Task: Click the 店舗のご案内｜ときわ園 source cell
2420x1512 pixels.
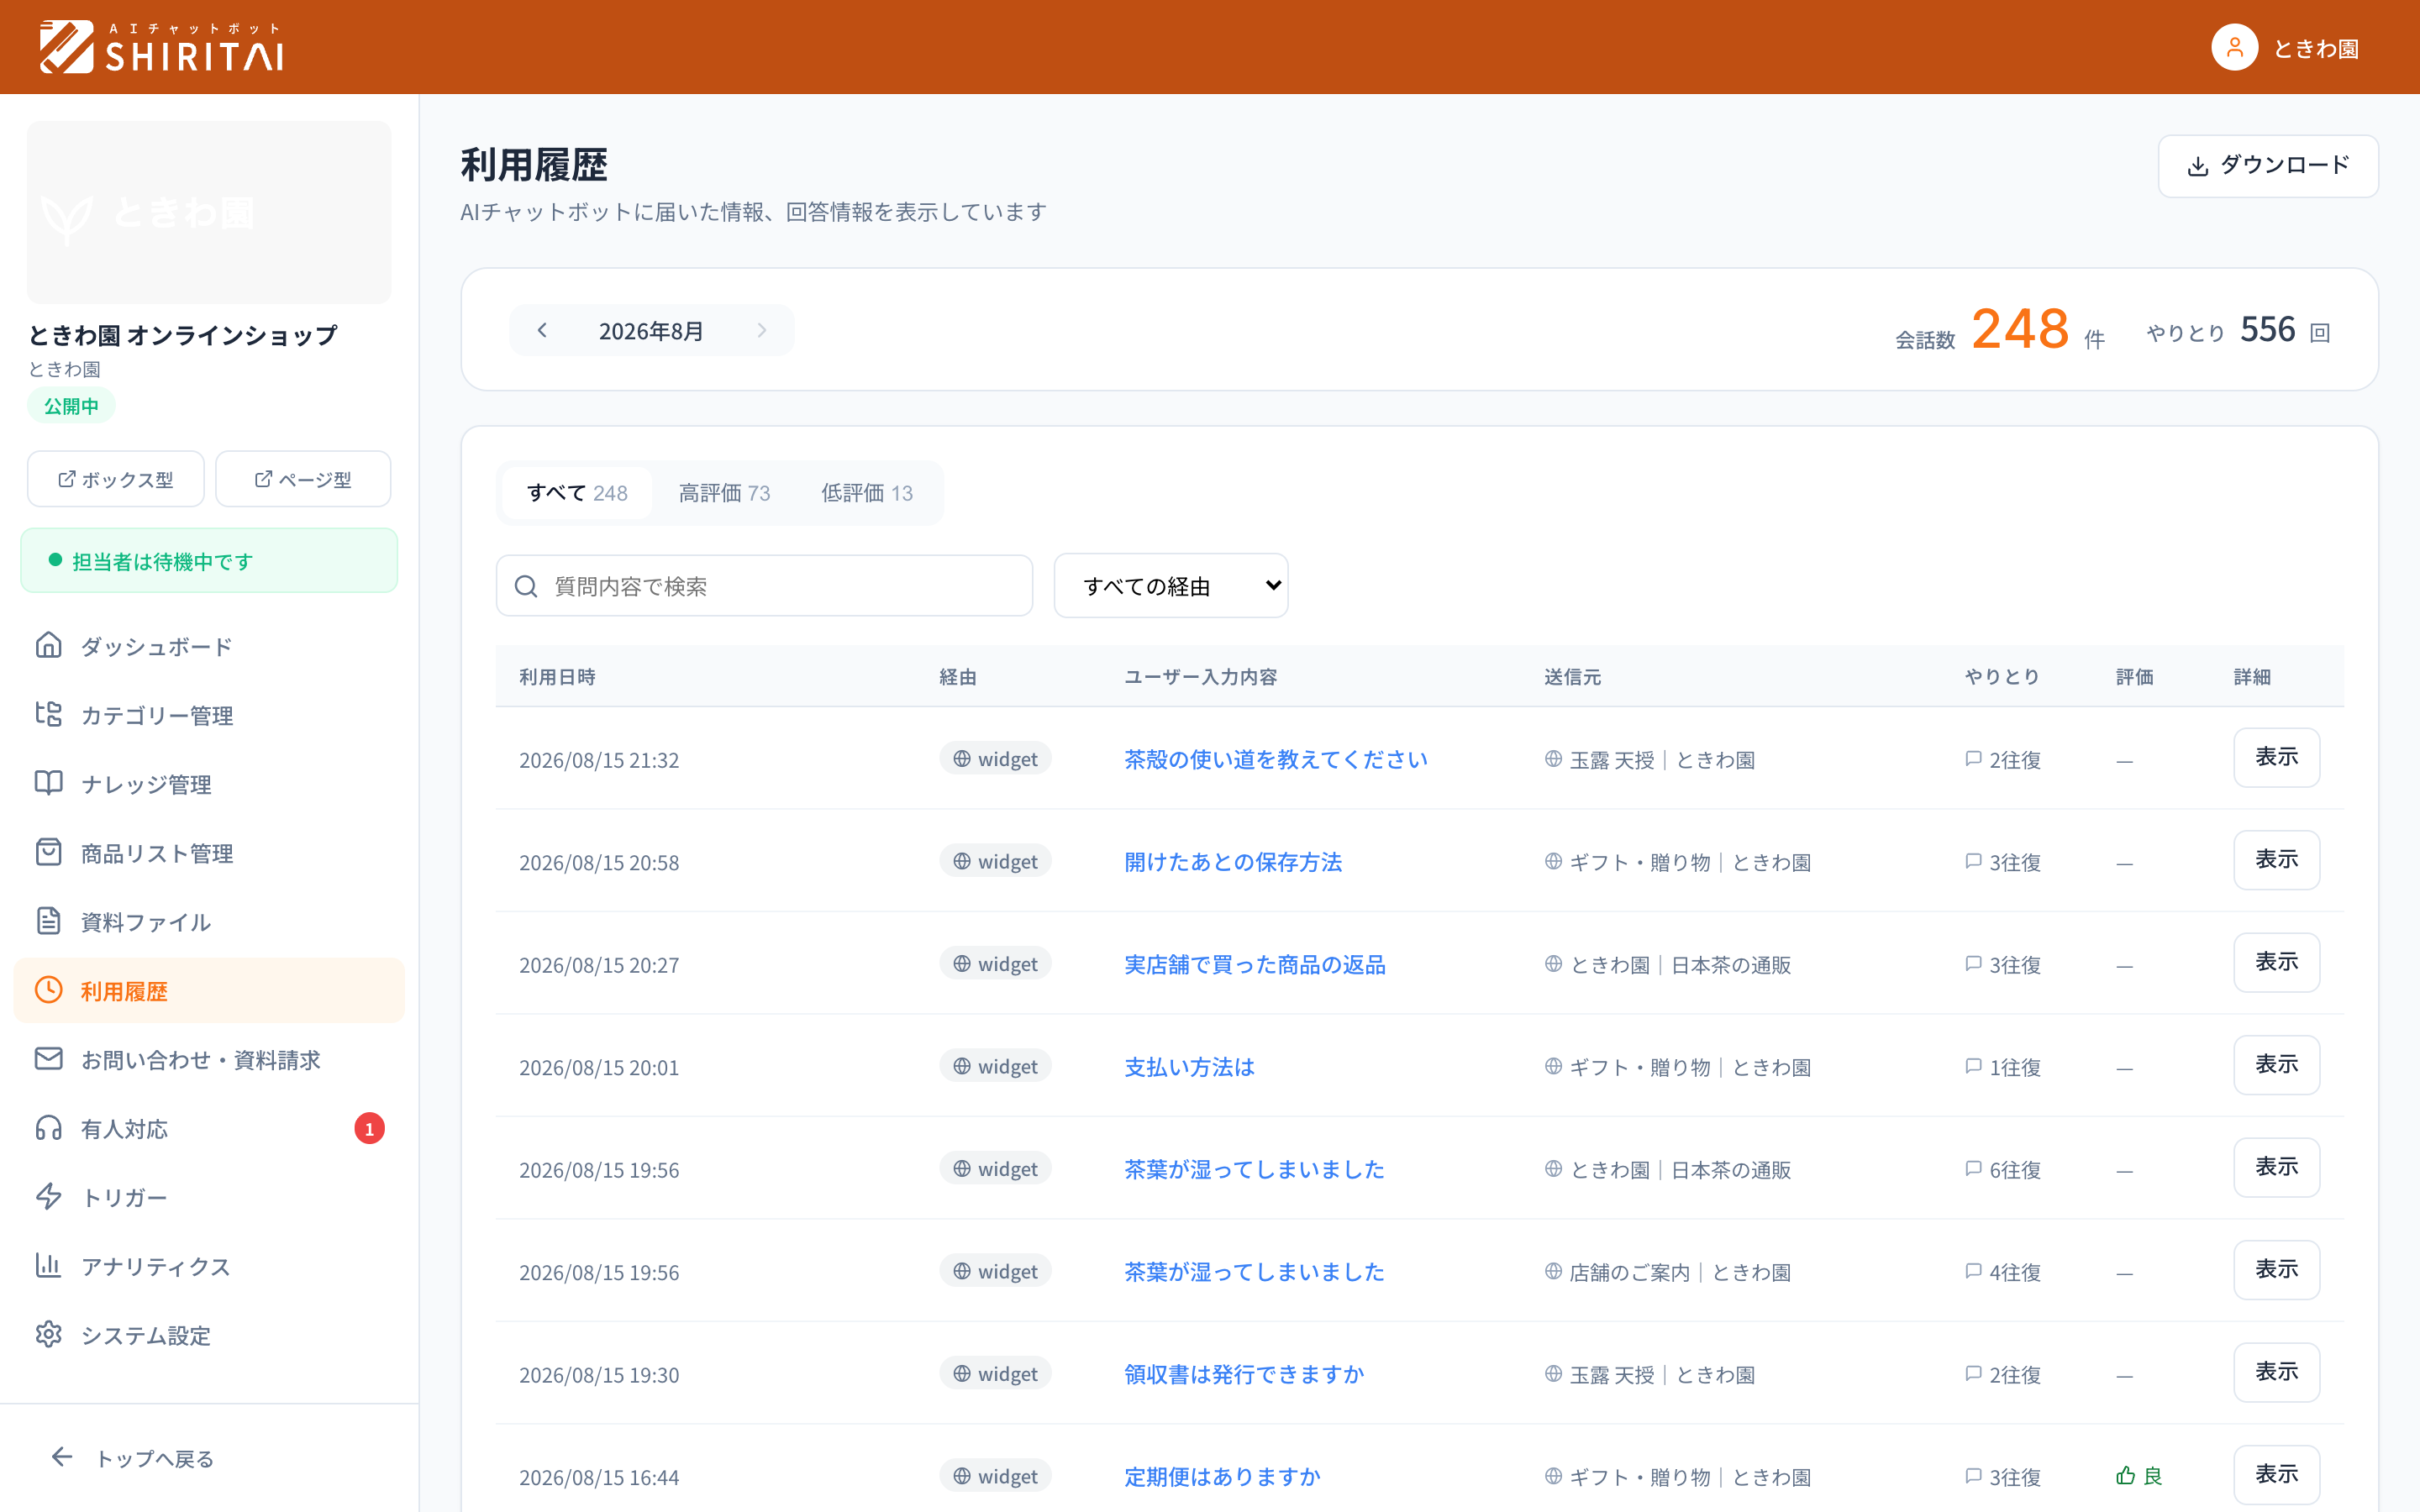Action: [x=1668, y=1272]
